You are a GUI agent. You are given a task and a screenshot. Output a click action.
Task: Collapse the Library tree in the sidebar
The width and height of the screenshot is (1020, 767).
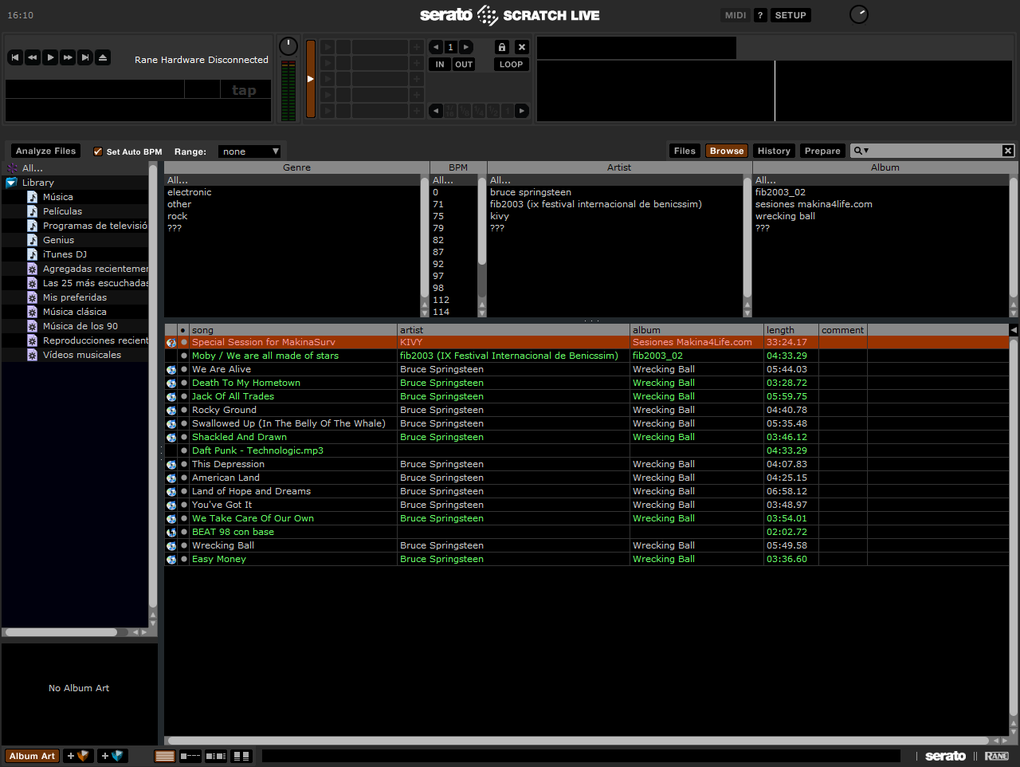tap(12, 183)
